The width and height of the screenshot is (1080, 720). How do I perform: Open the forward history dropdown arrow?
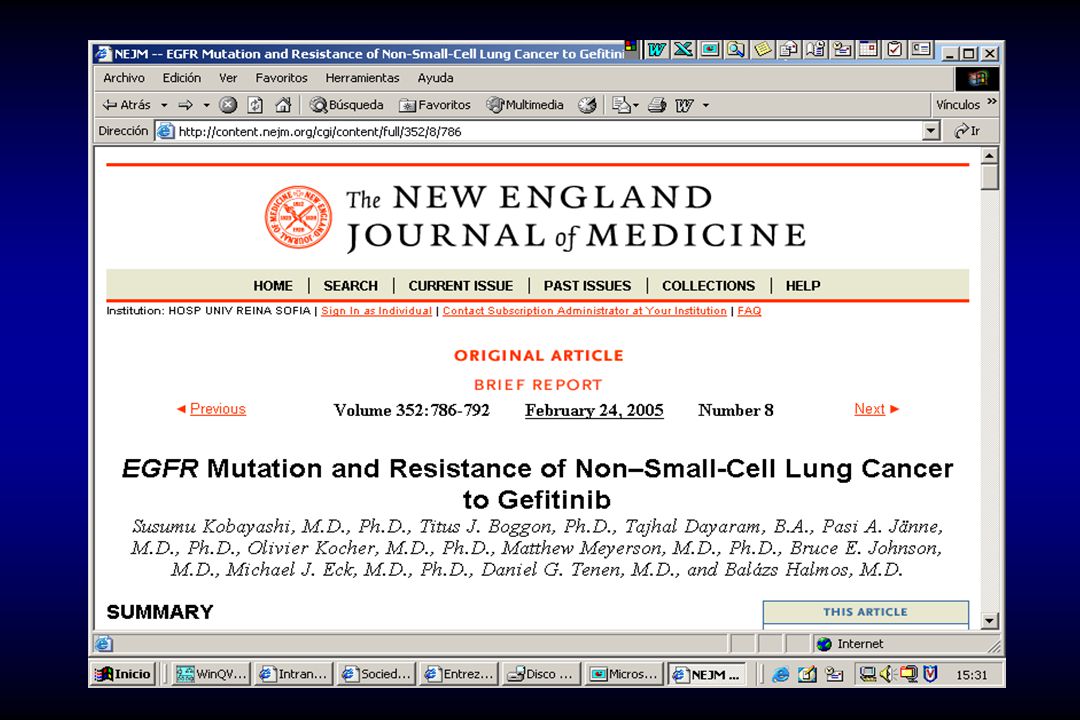206,105
